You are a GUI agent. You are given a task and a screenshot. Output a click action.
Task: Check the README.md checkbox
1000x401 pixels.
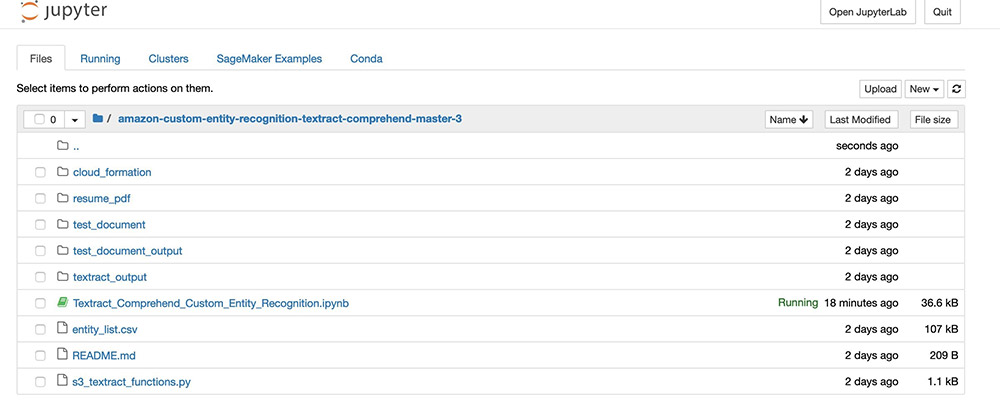click(x=40, y=355)
